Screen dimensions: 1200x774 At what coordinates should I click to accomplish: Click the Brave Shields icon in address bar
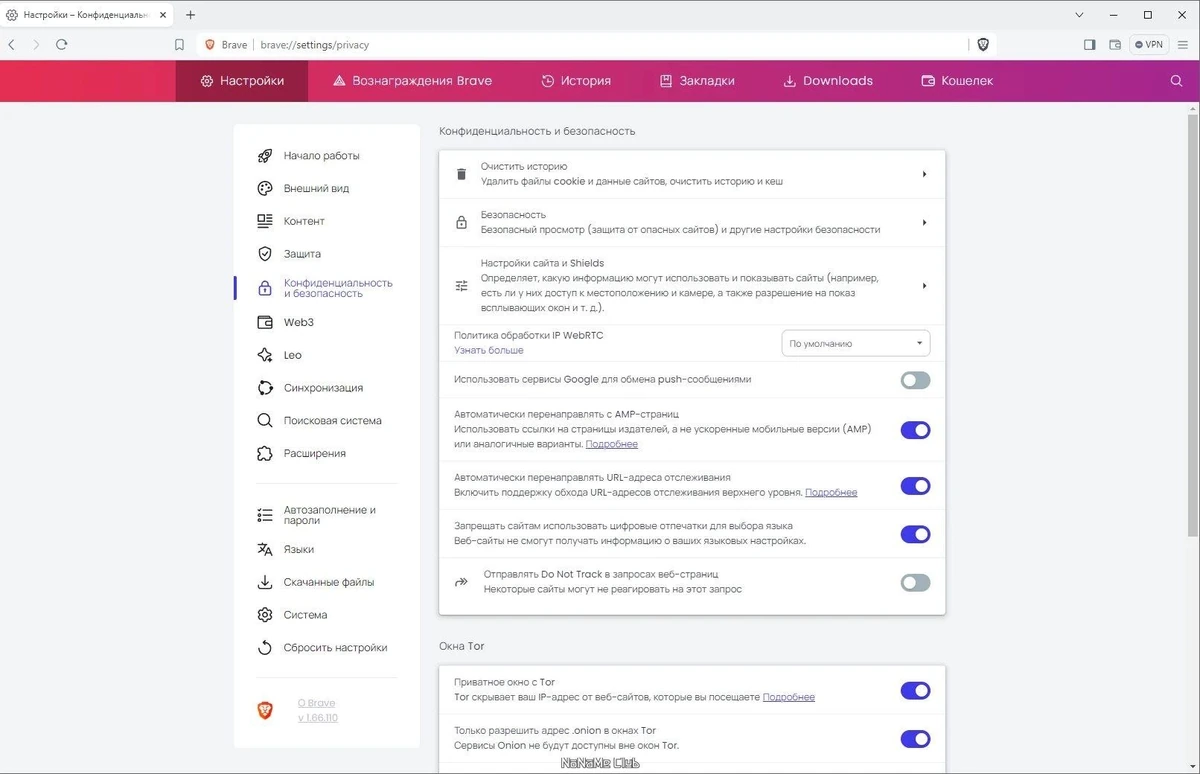983,45
